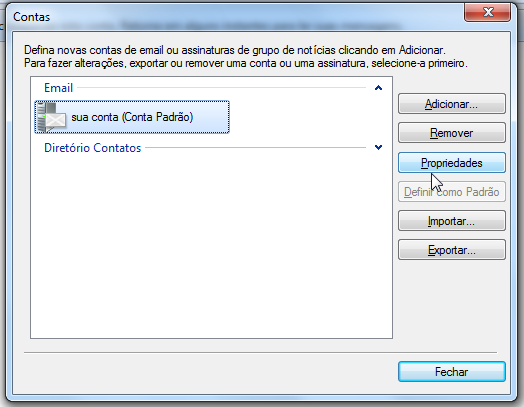Open the account Propriedades

(x=452, y=163)
